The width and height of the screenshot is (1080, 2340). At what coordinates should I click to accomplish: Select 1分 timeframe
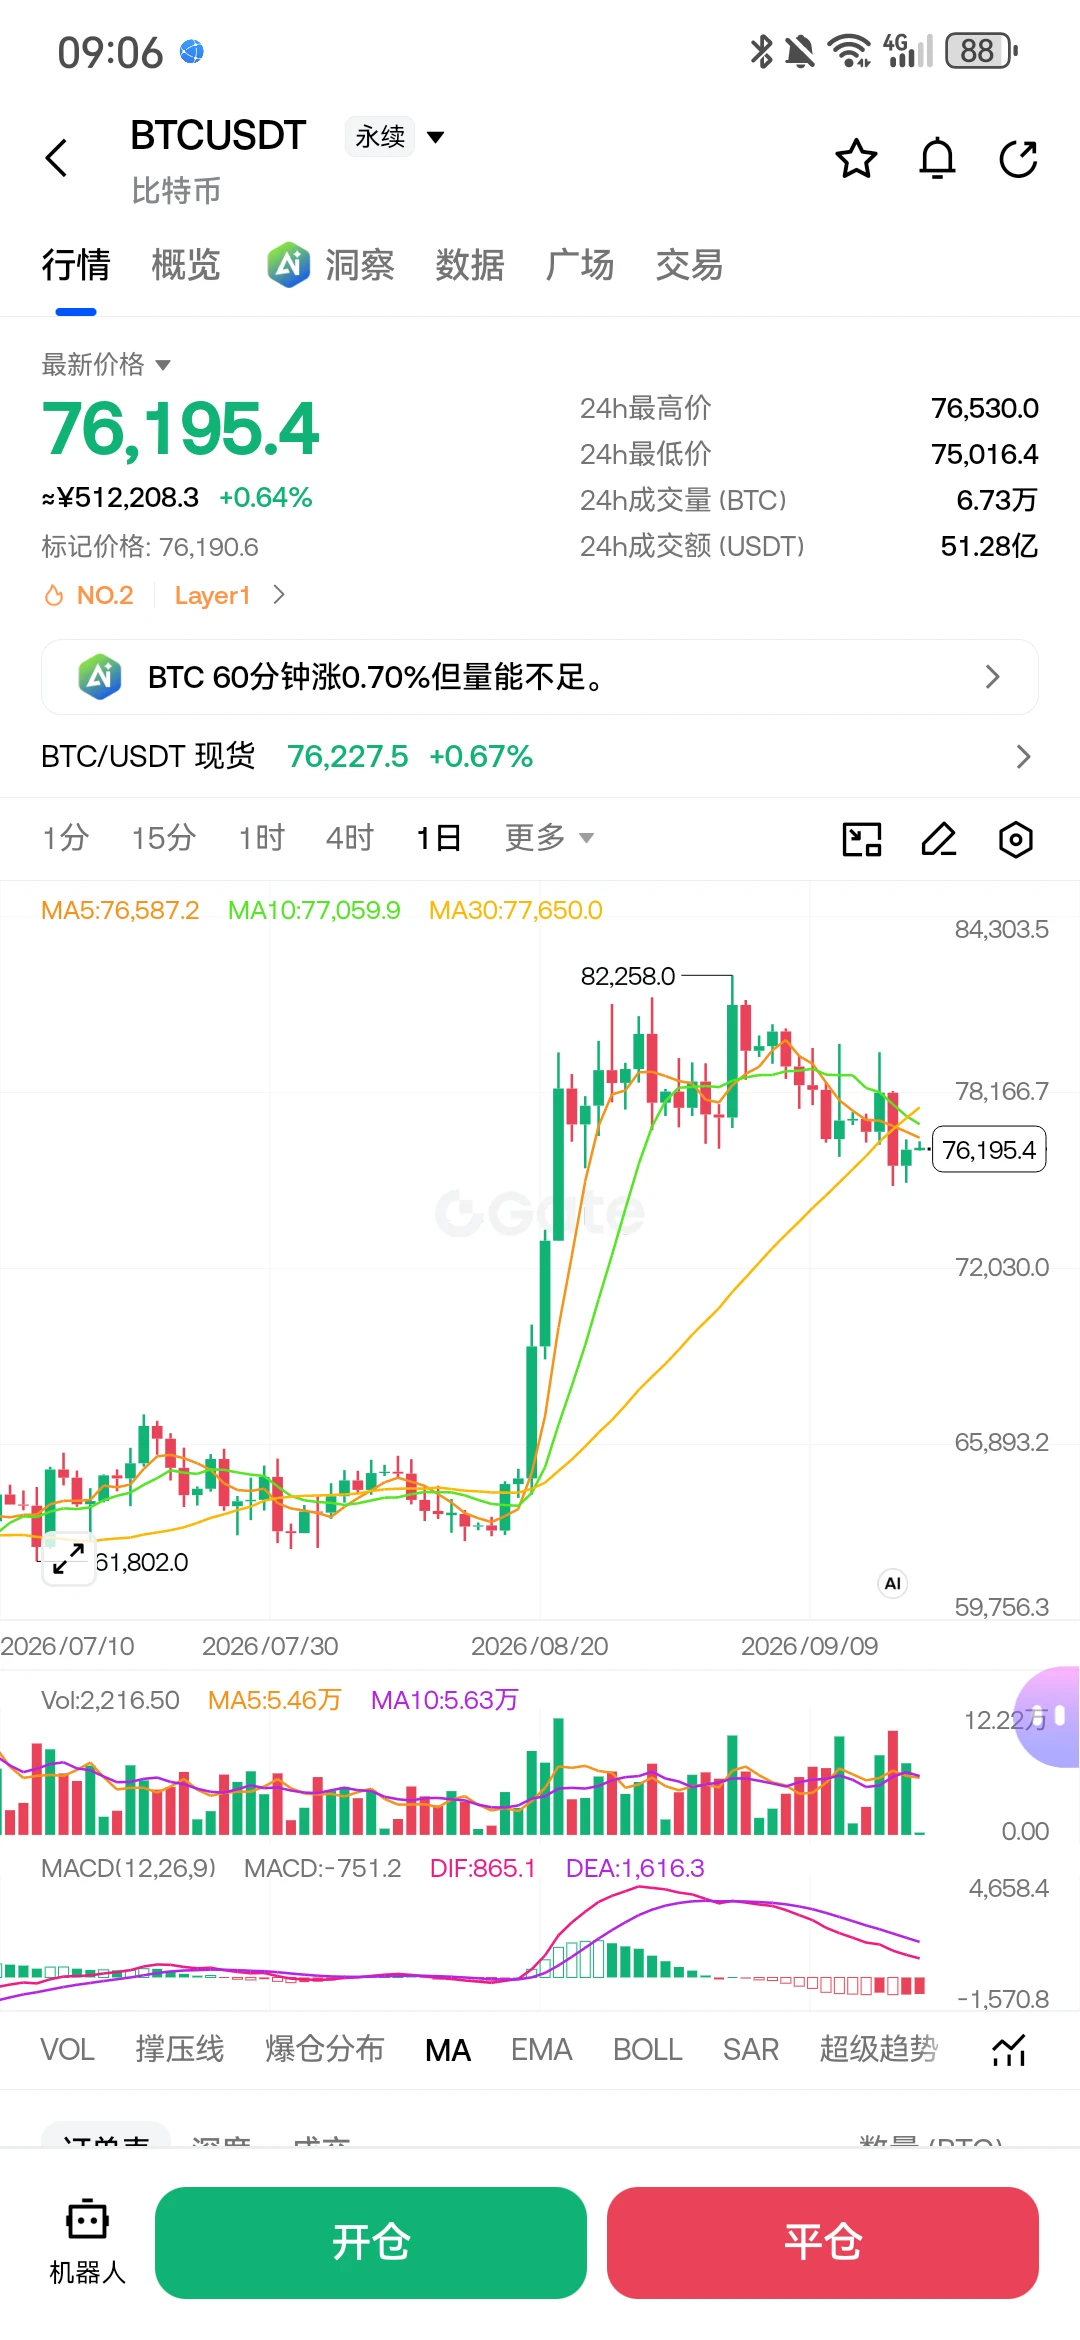[x=66, y=837]
